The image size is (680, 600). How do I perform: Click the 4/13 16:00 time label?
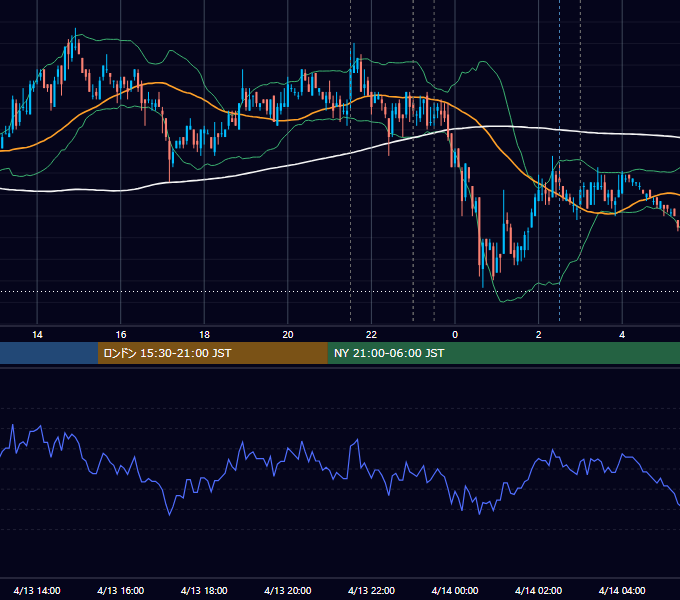click(x=121, y=590)
